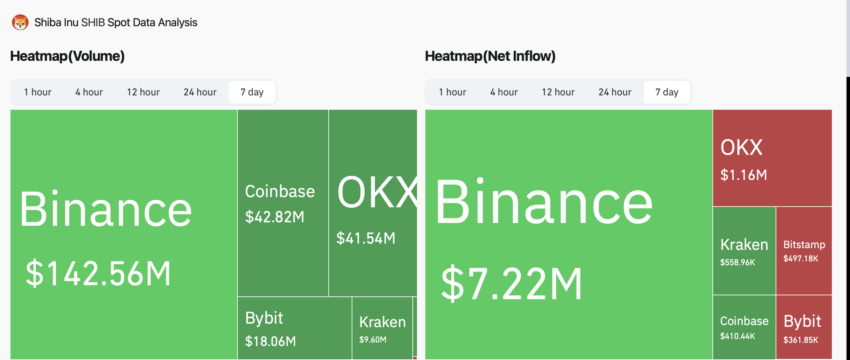Viewport: 850px width, 360px height.
Task: Click Binance $142.56M volume tile
Action: 124,234
